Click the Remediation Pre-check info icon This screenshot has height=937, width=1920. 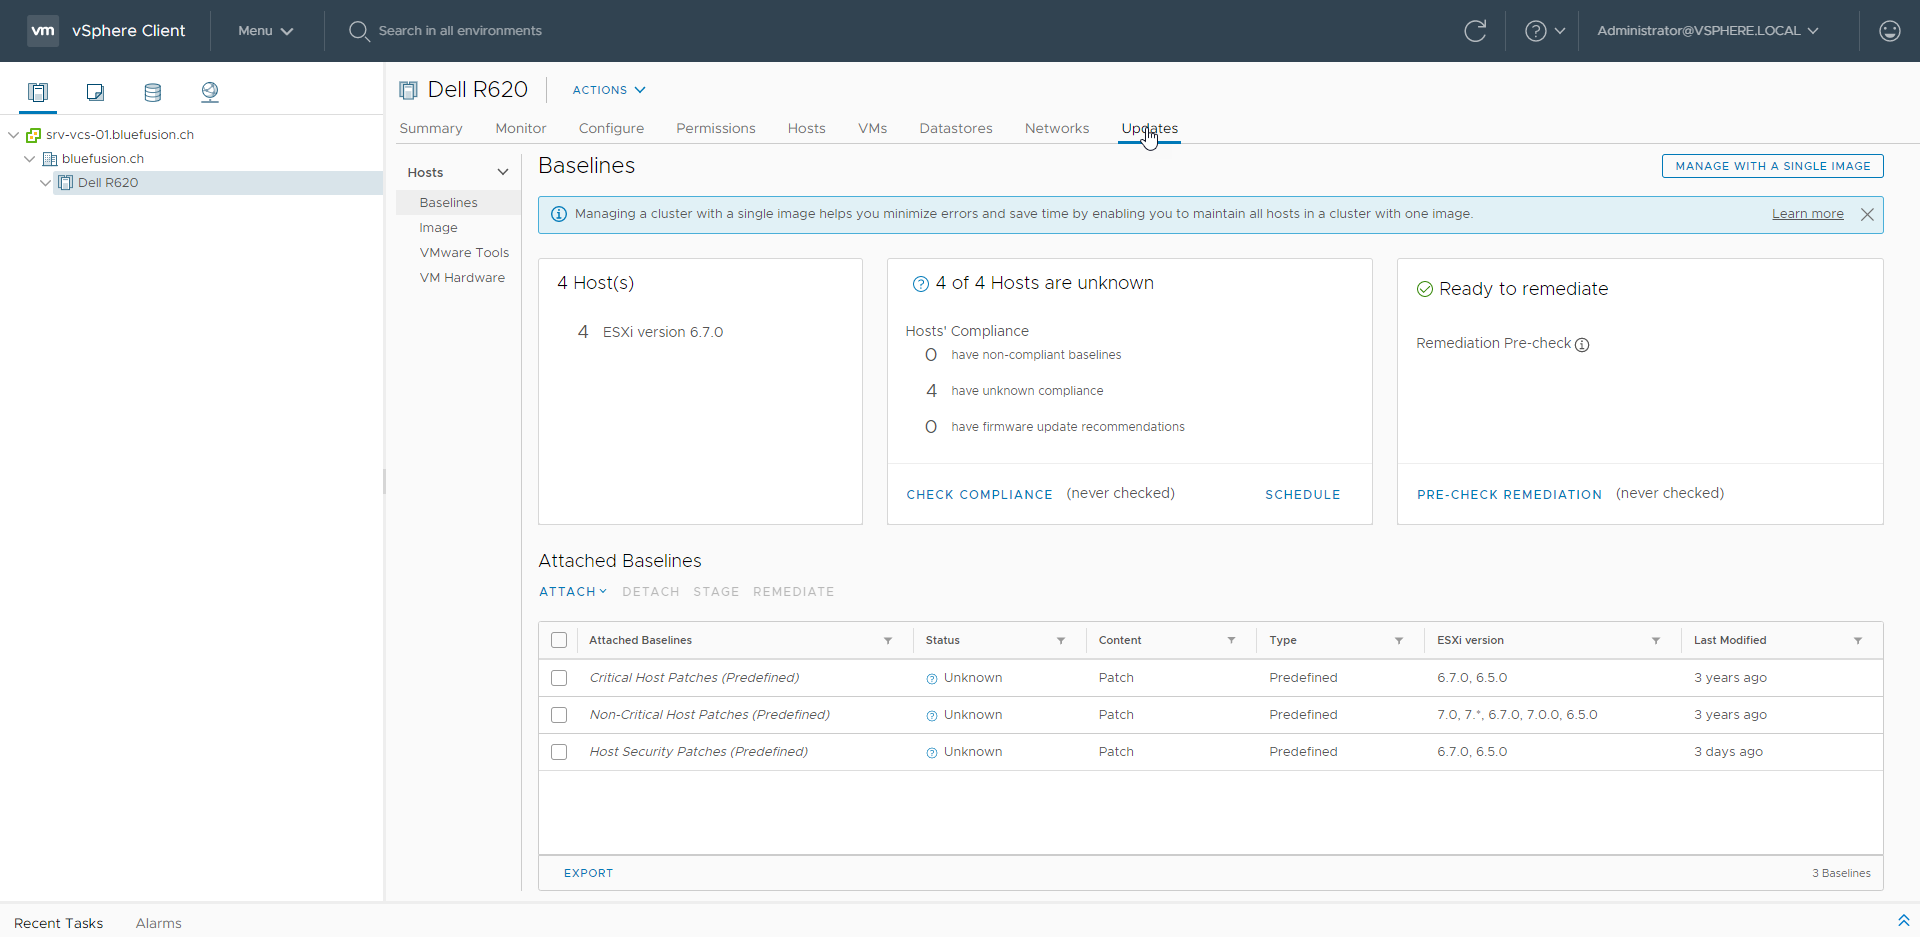[x=1582, y=345]
